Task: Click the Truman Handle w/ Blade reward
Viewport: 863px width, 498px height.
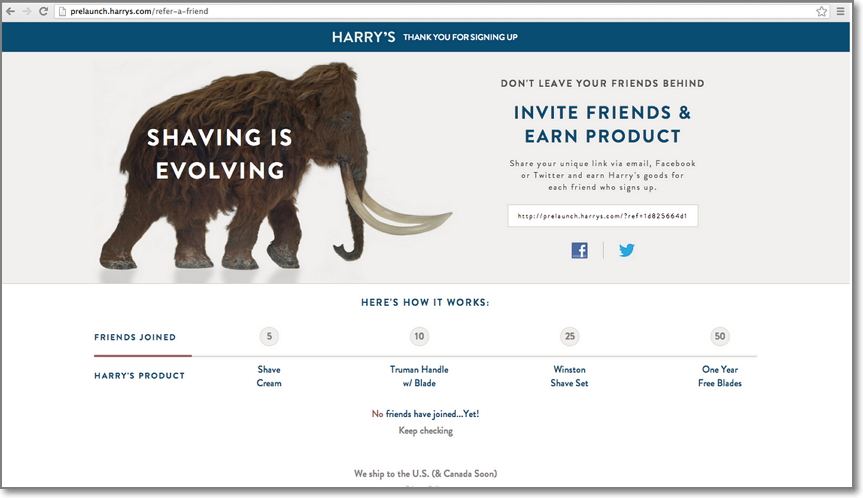Action: (419, 376)
